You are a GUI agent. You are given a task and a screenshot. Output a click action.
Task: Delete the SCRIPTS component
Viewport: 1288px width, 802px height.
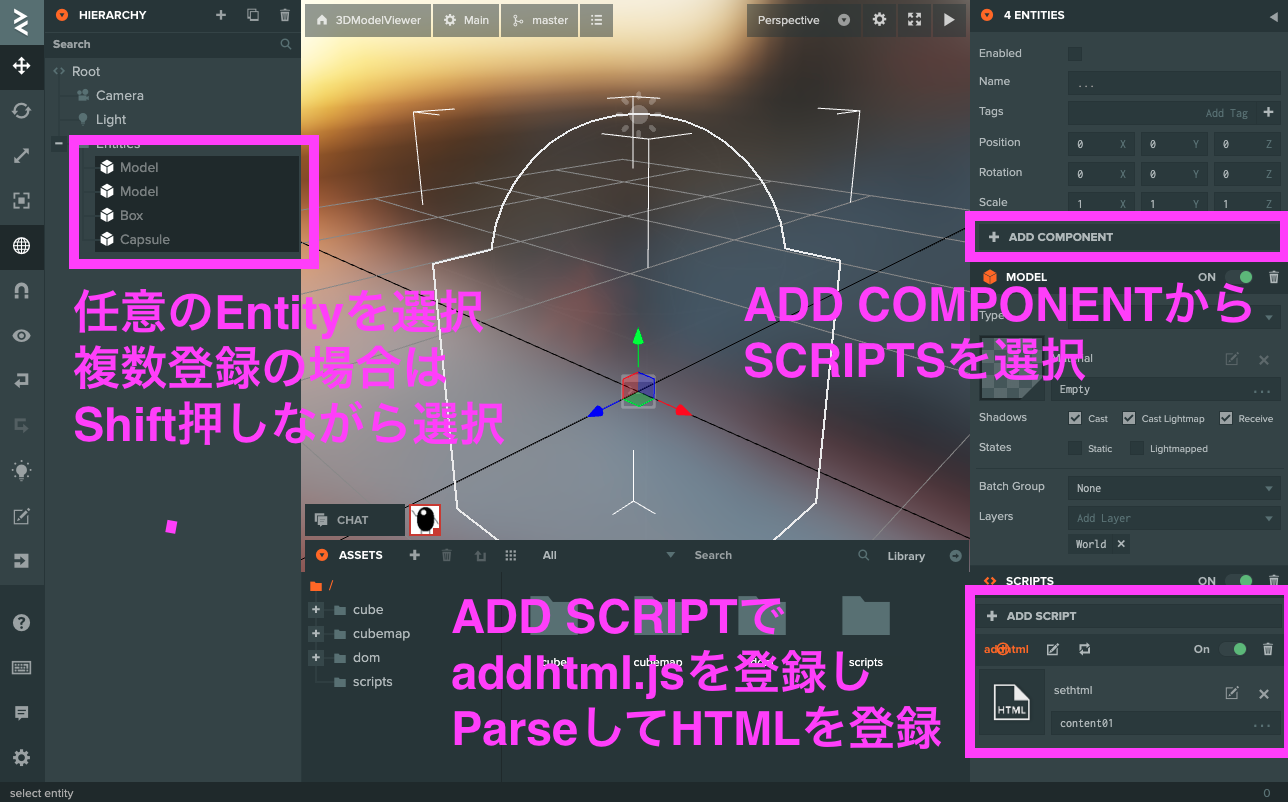[1273, 581]
